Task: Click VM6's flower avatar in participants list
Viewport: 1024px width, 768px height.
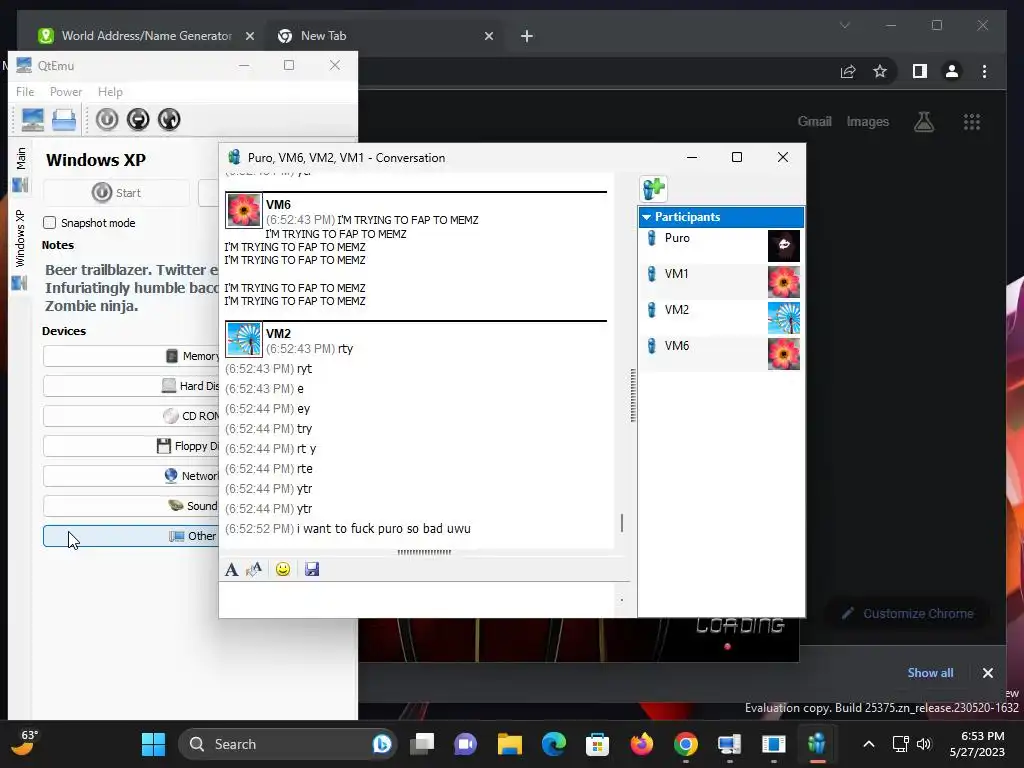Action: [784, 353]
